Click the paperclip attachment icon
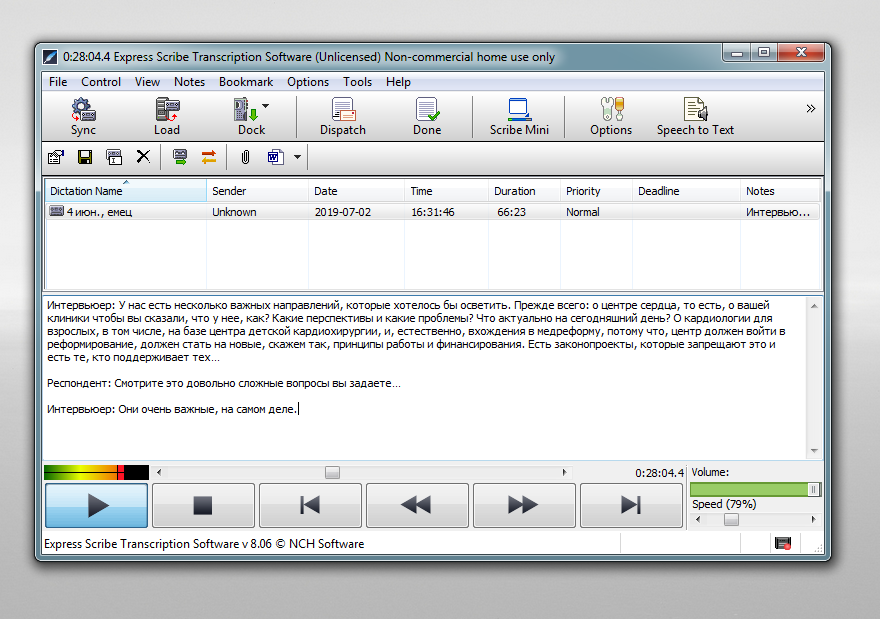 (245, 157)
